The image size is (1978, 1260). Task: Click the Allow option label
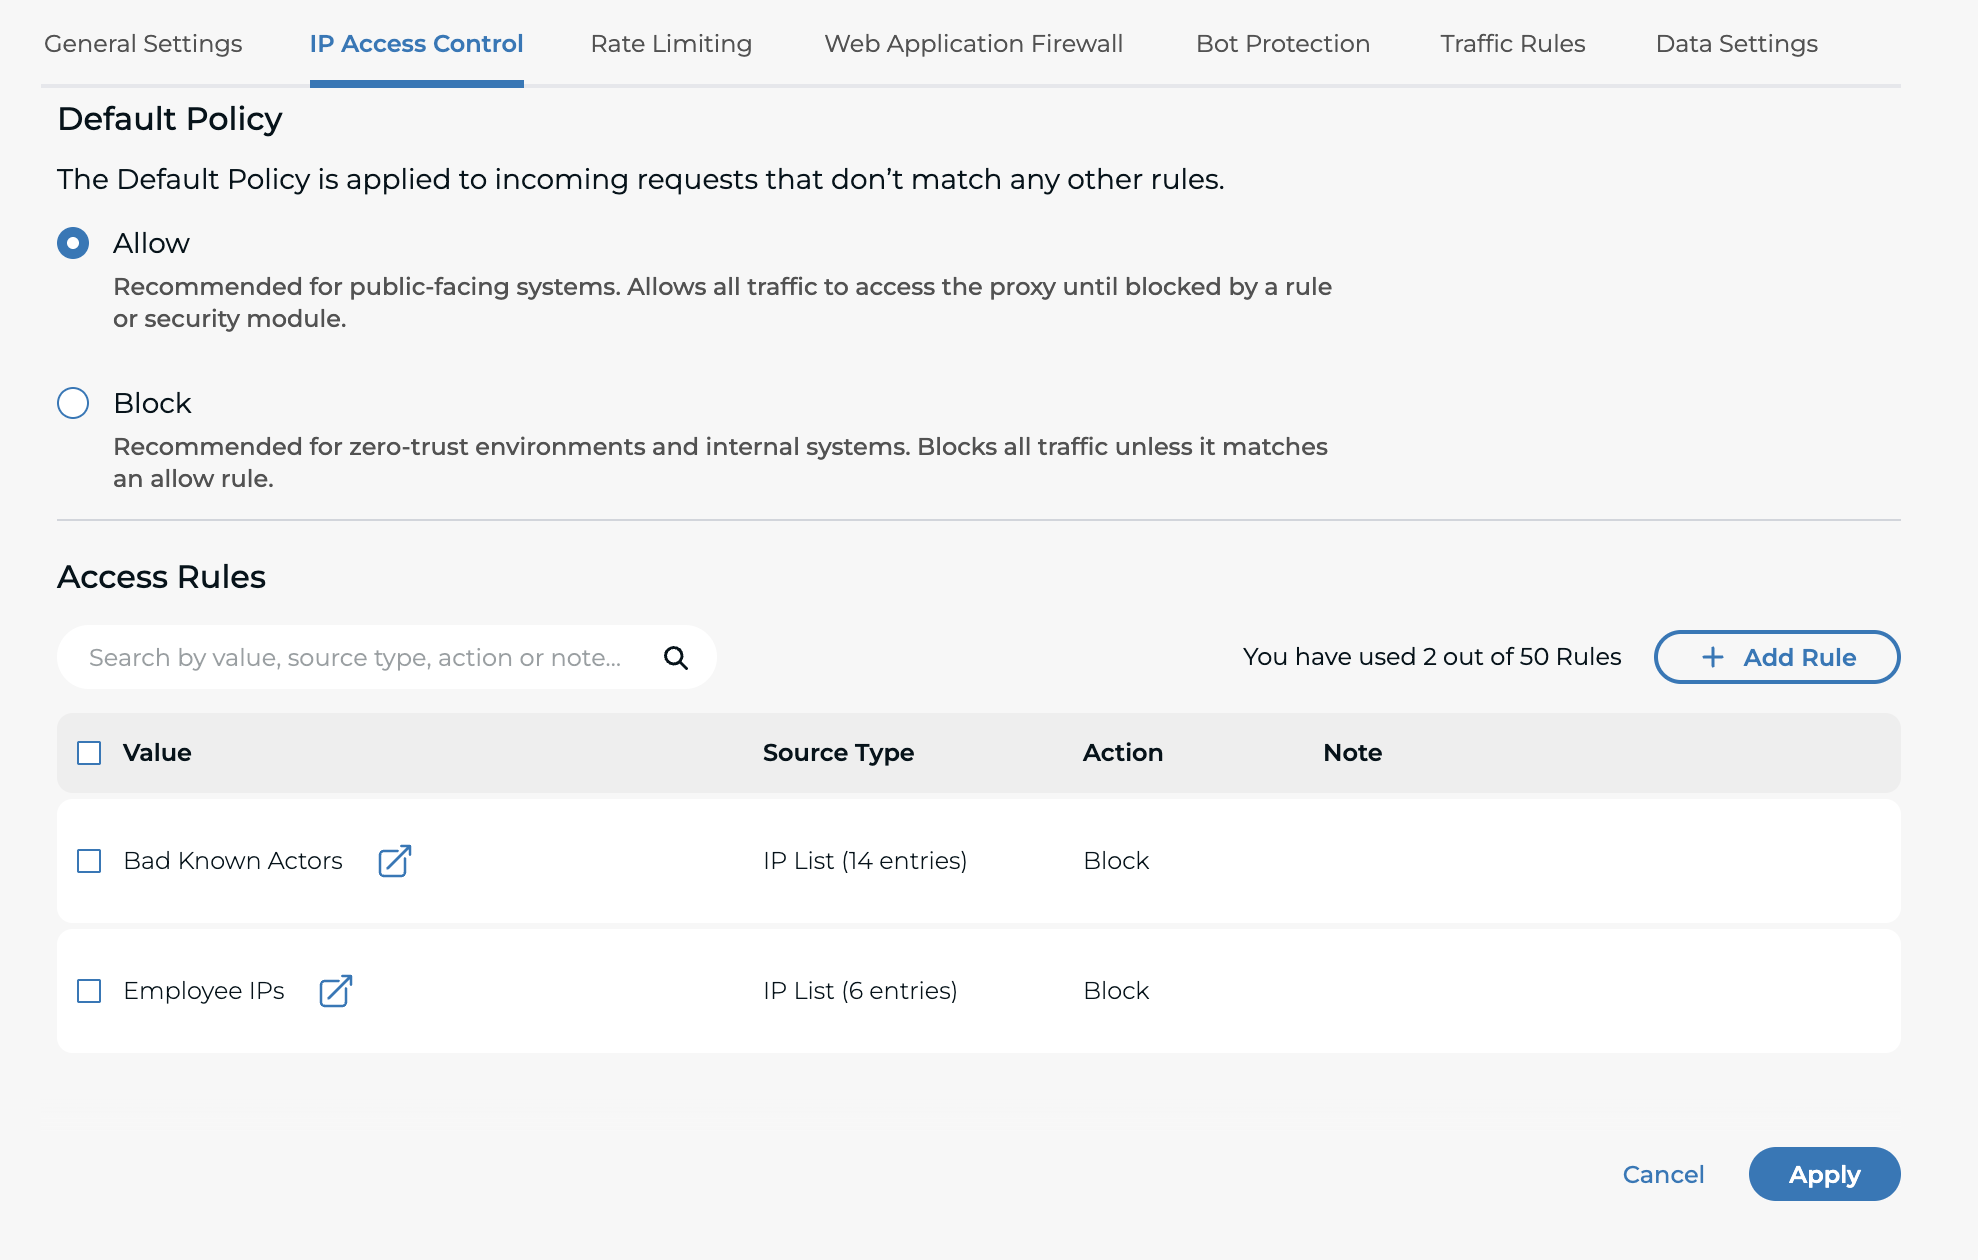coord(151,243)
